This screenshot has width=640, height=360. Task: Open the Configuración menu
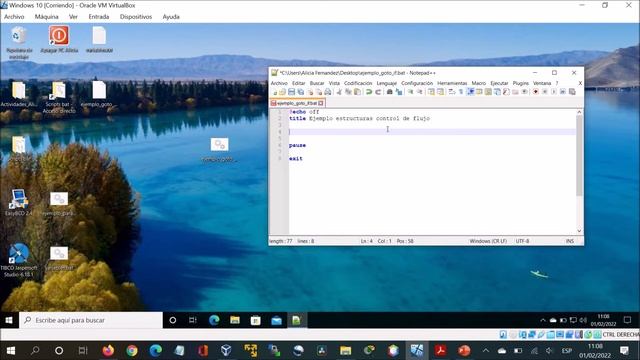(417, 83)
